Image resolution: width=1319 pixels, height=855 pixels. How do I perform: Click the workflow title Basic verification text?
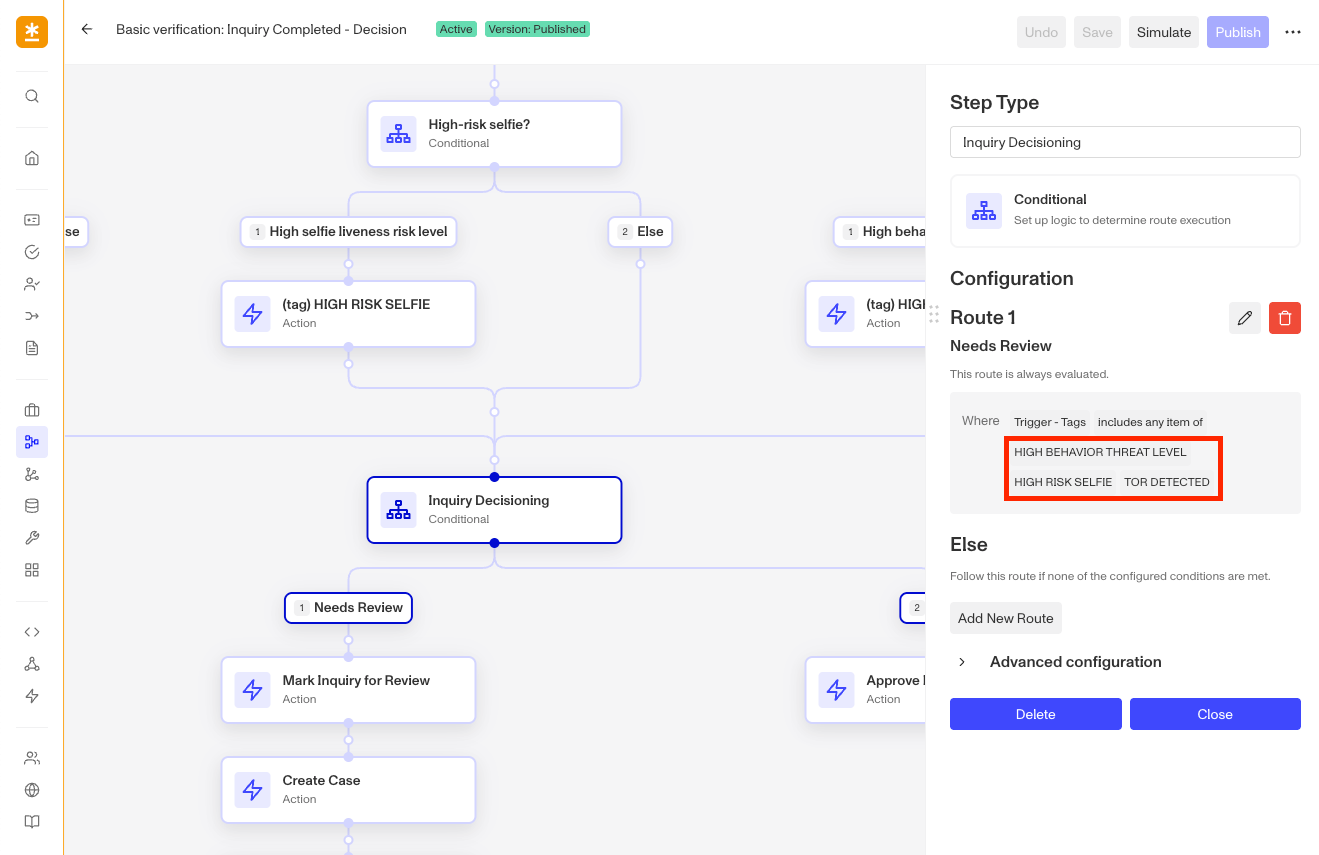click(x=261, y=30)
